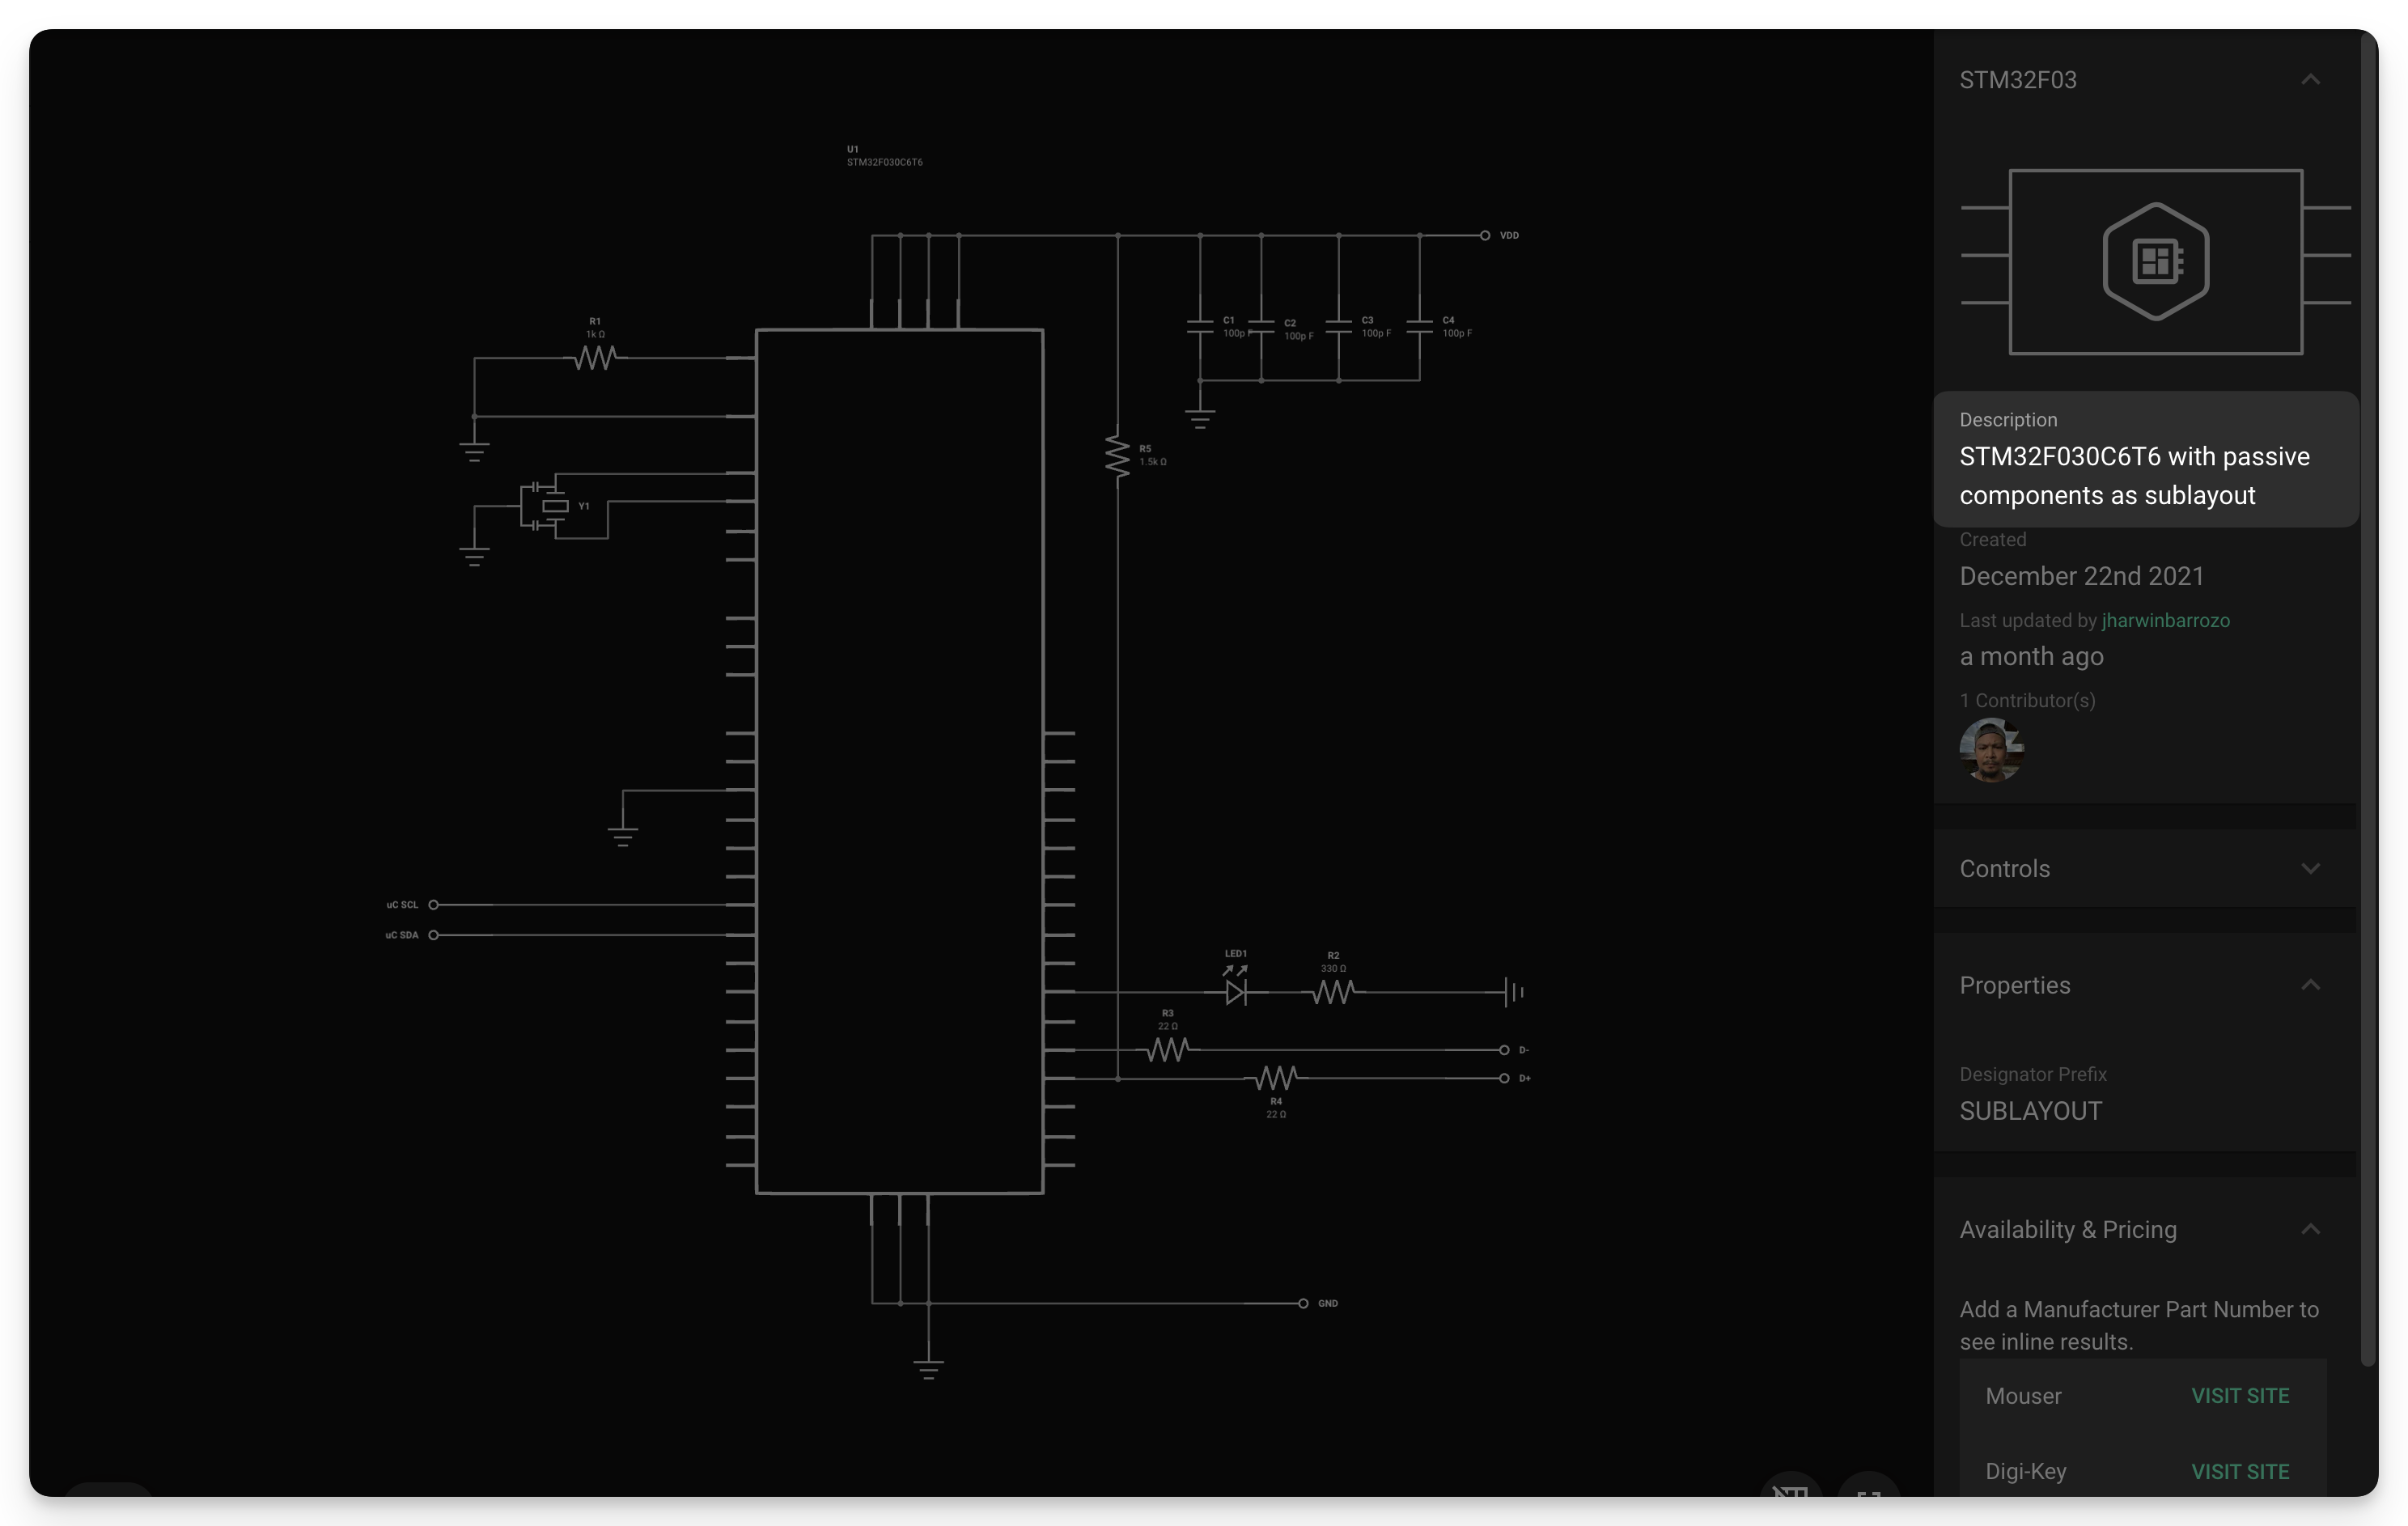Select LED1 diode symbol in schematic

[1236, 992]
